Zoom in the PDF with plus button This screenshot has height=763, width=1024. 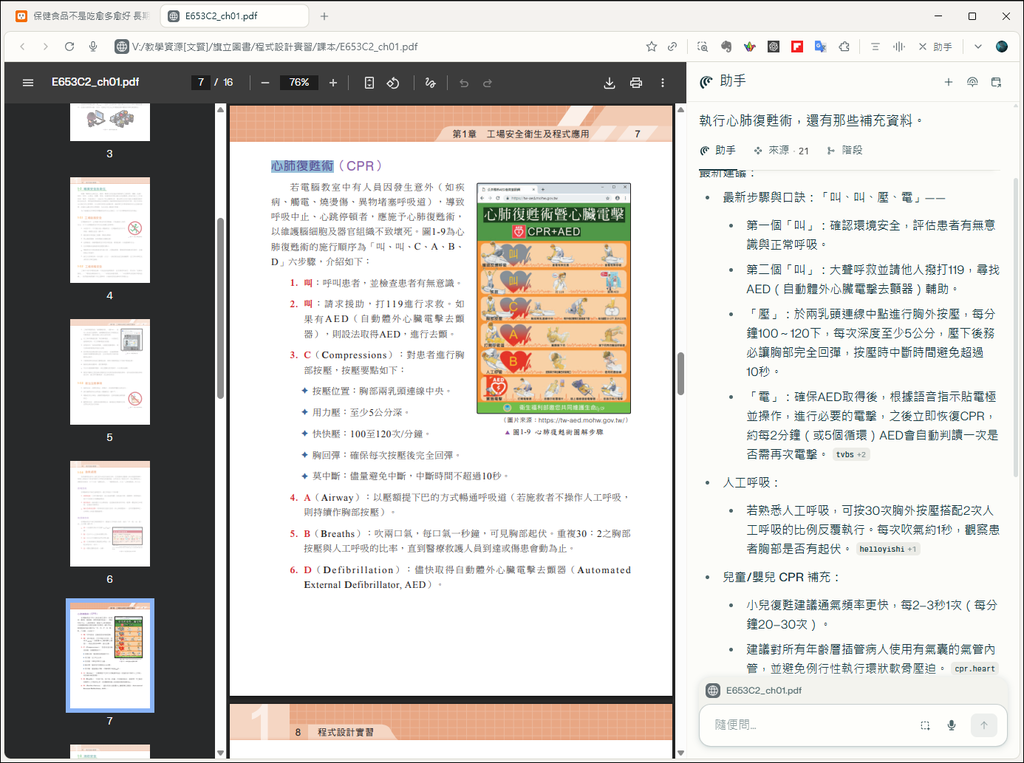pyautogui.click(x=333, y=83)
